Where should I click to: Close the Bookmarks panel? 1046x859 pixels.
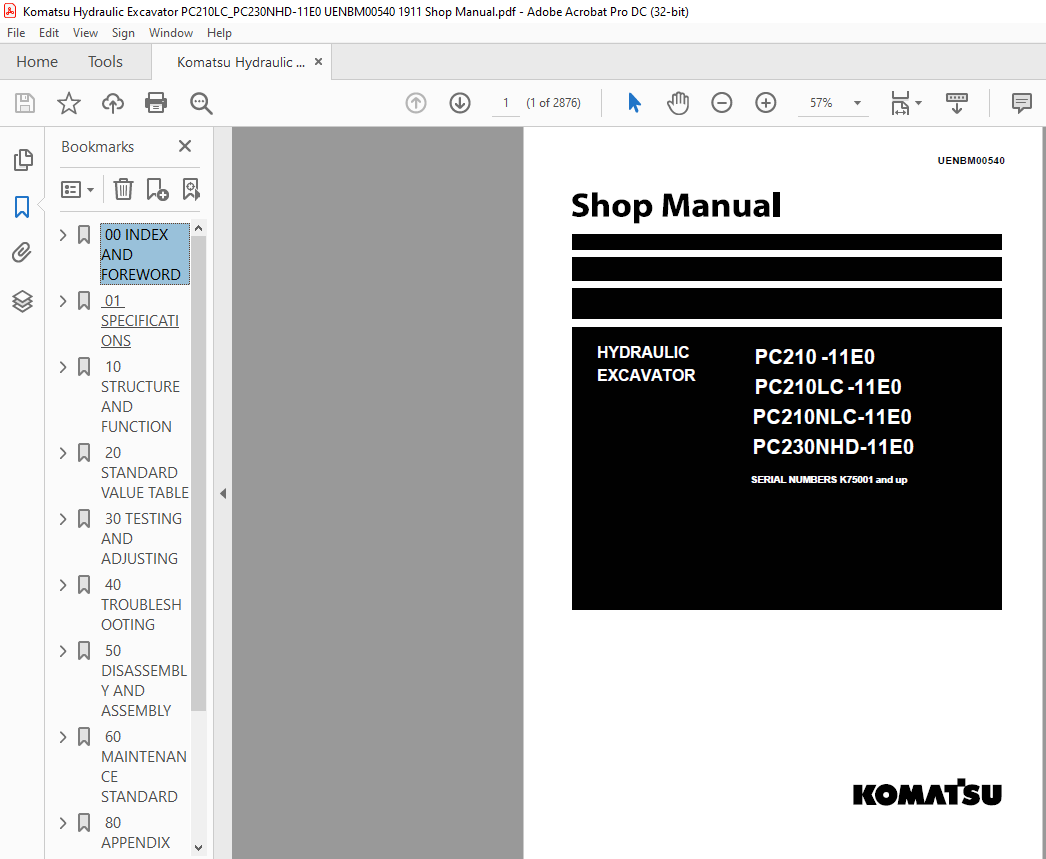click(185, 146)
